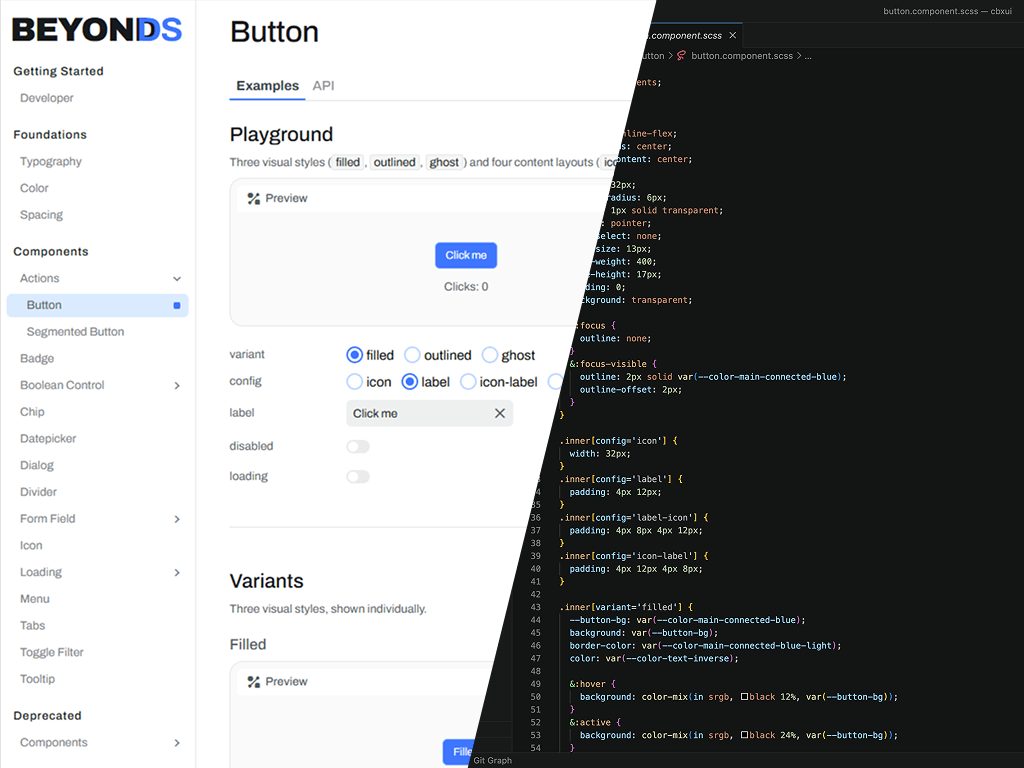The width and height of the screenshot is (1024, 768).
Task: Select the icon config radio
Action: (x=355, y=382)
